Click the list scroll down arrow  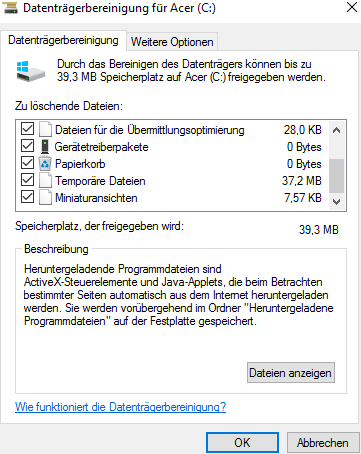tap(337, 202)
